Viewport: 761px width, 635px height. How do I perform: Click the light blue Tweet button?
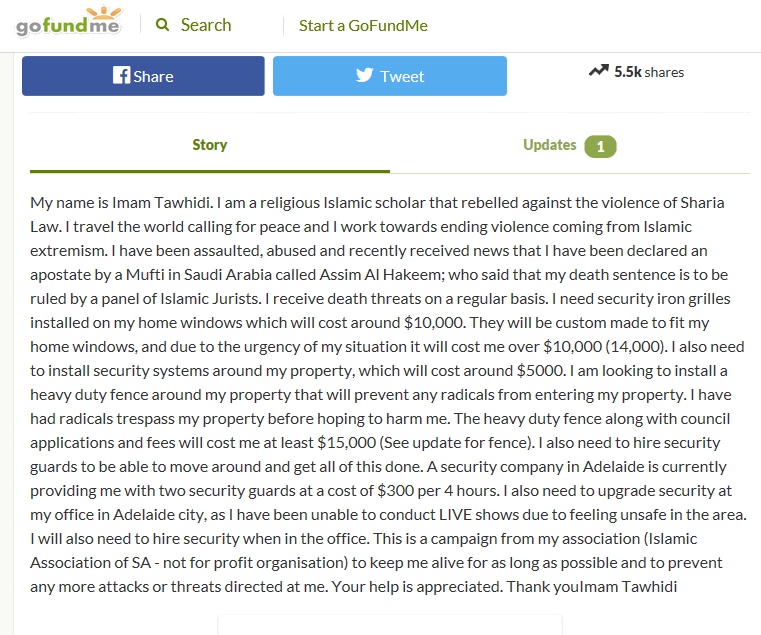click(390, 76)
